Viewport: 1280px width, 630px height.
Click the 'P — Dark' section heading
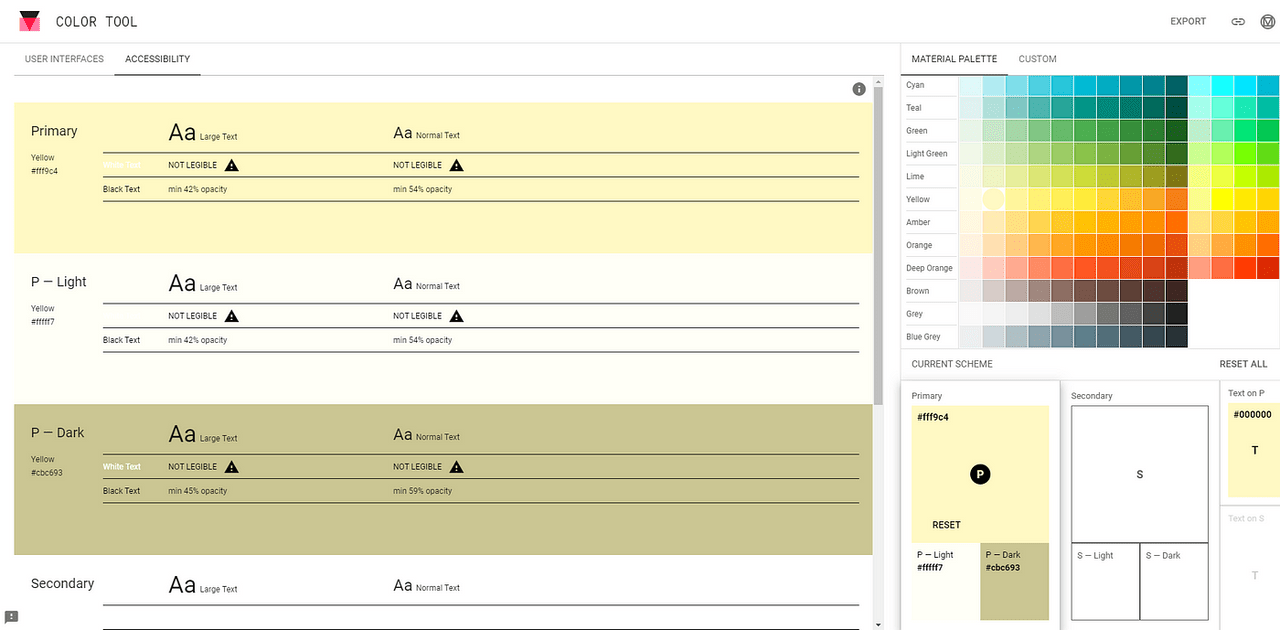(x=57, y=433)
